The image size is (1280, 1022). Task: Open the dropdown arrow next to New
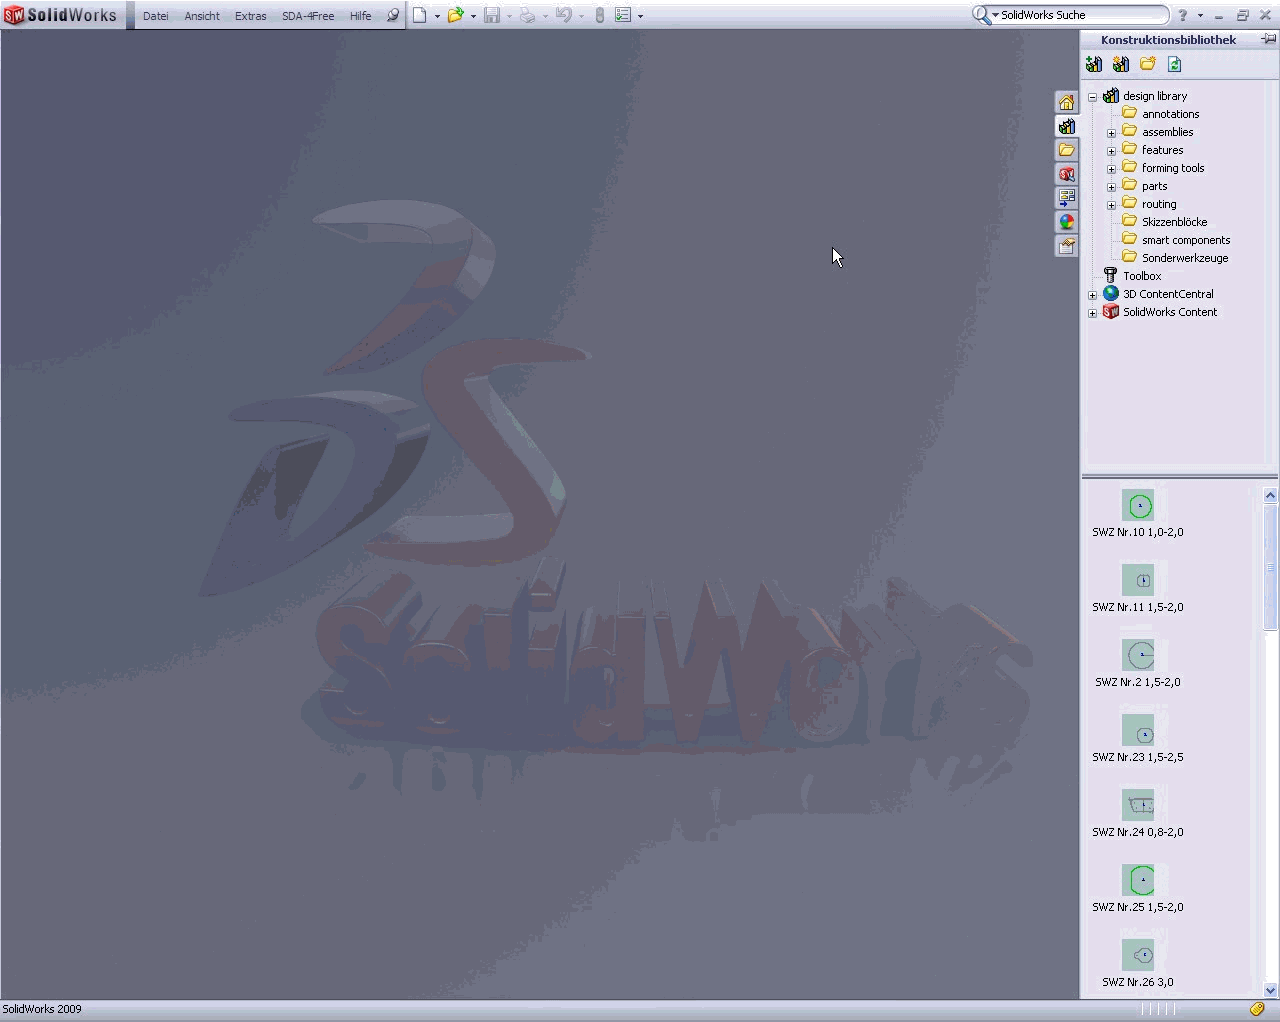437,16
